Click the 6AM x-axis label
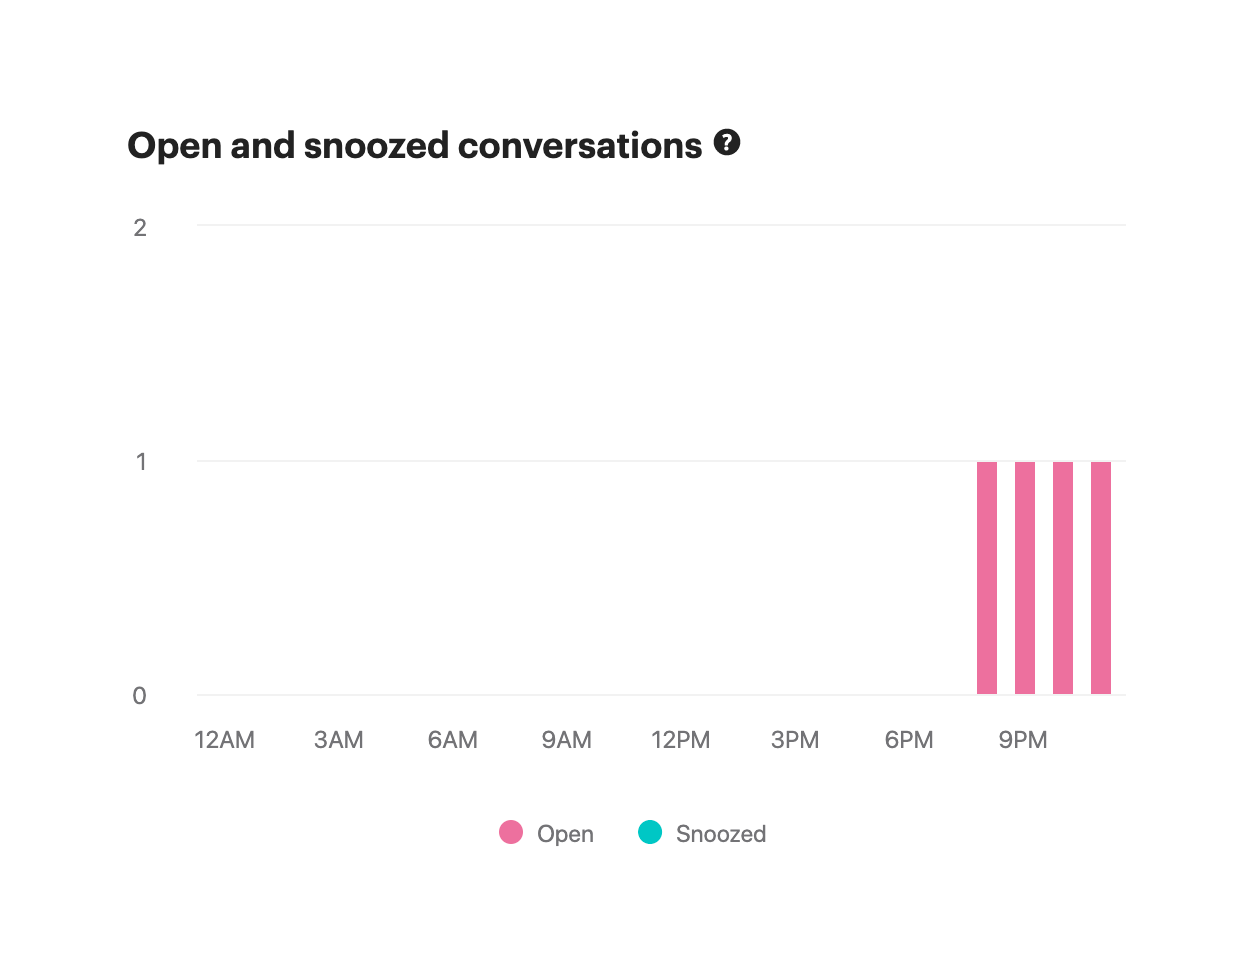Viewport: 1254px width, 975px height. [453, 740]
